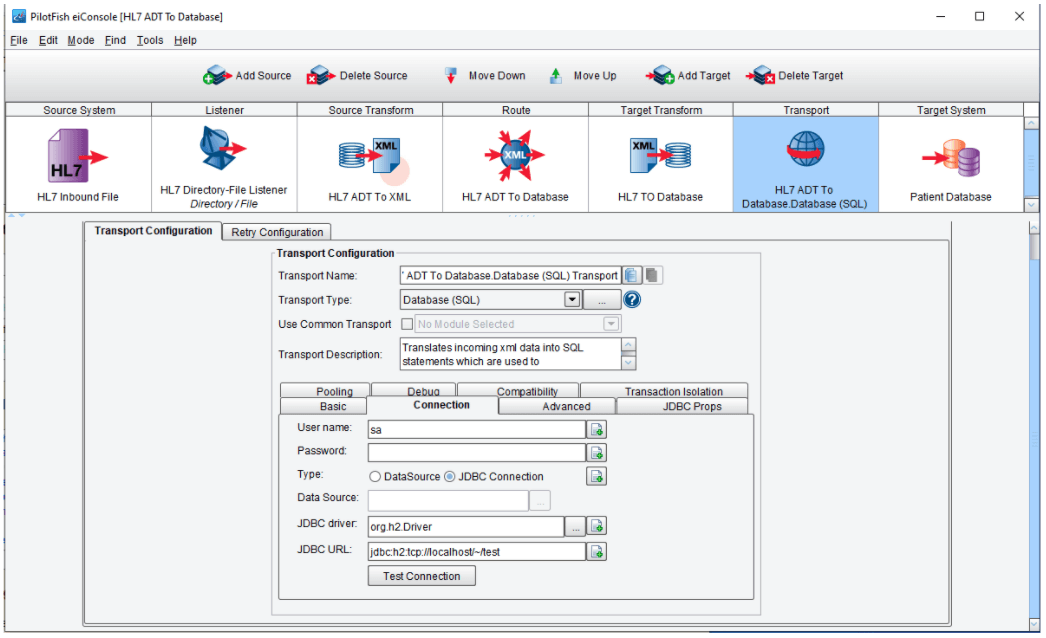The width and height of the screenshot is (1046, 638).
Task: Switch to the Transaction Isolation tab
Action: (664, 390)
